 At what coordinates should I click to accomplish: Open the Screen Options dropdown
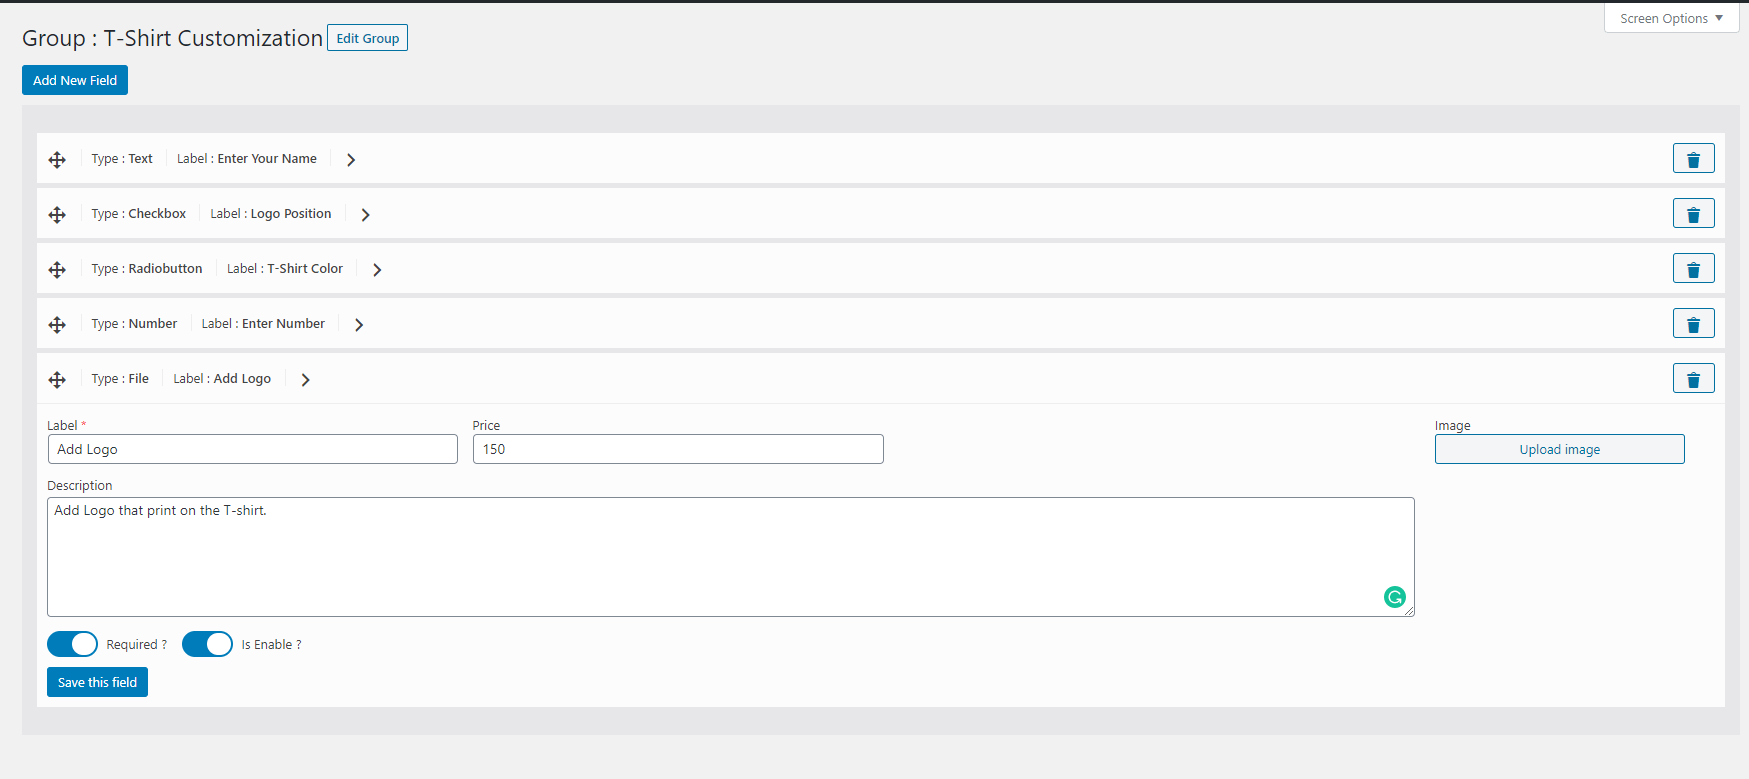(1671, 18)
